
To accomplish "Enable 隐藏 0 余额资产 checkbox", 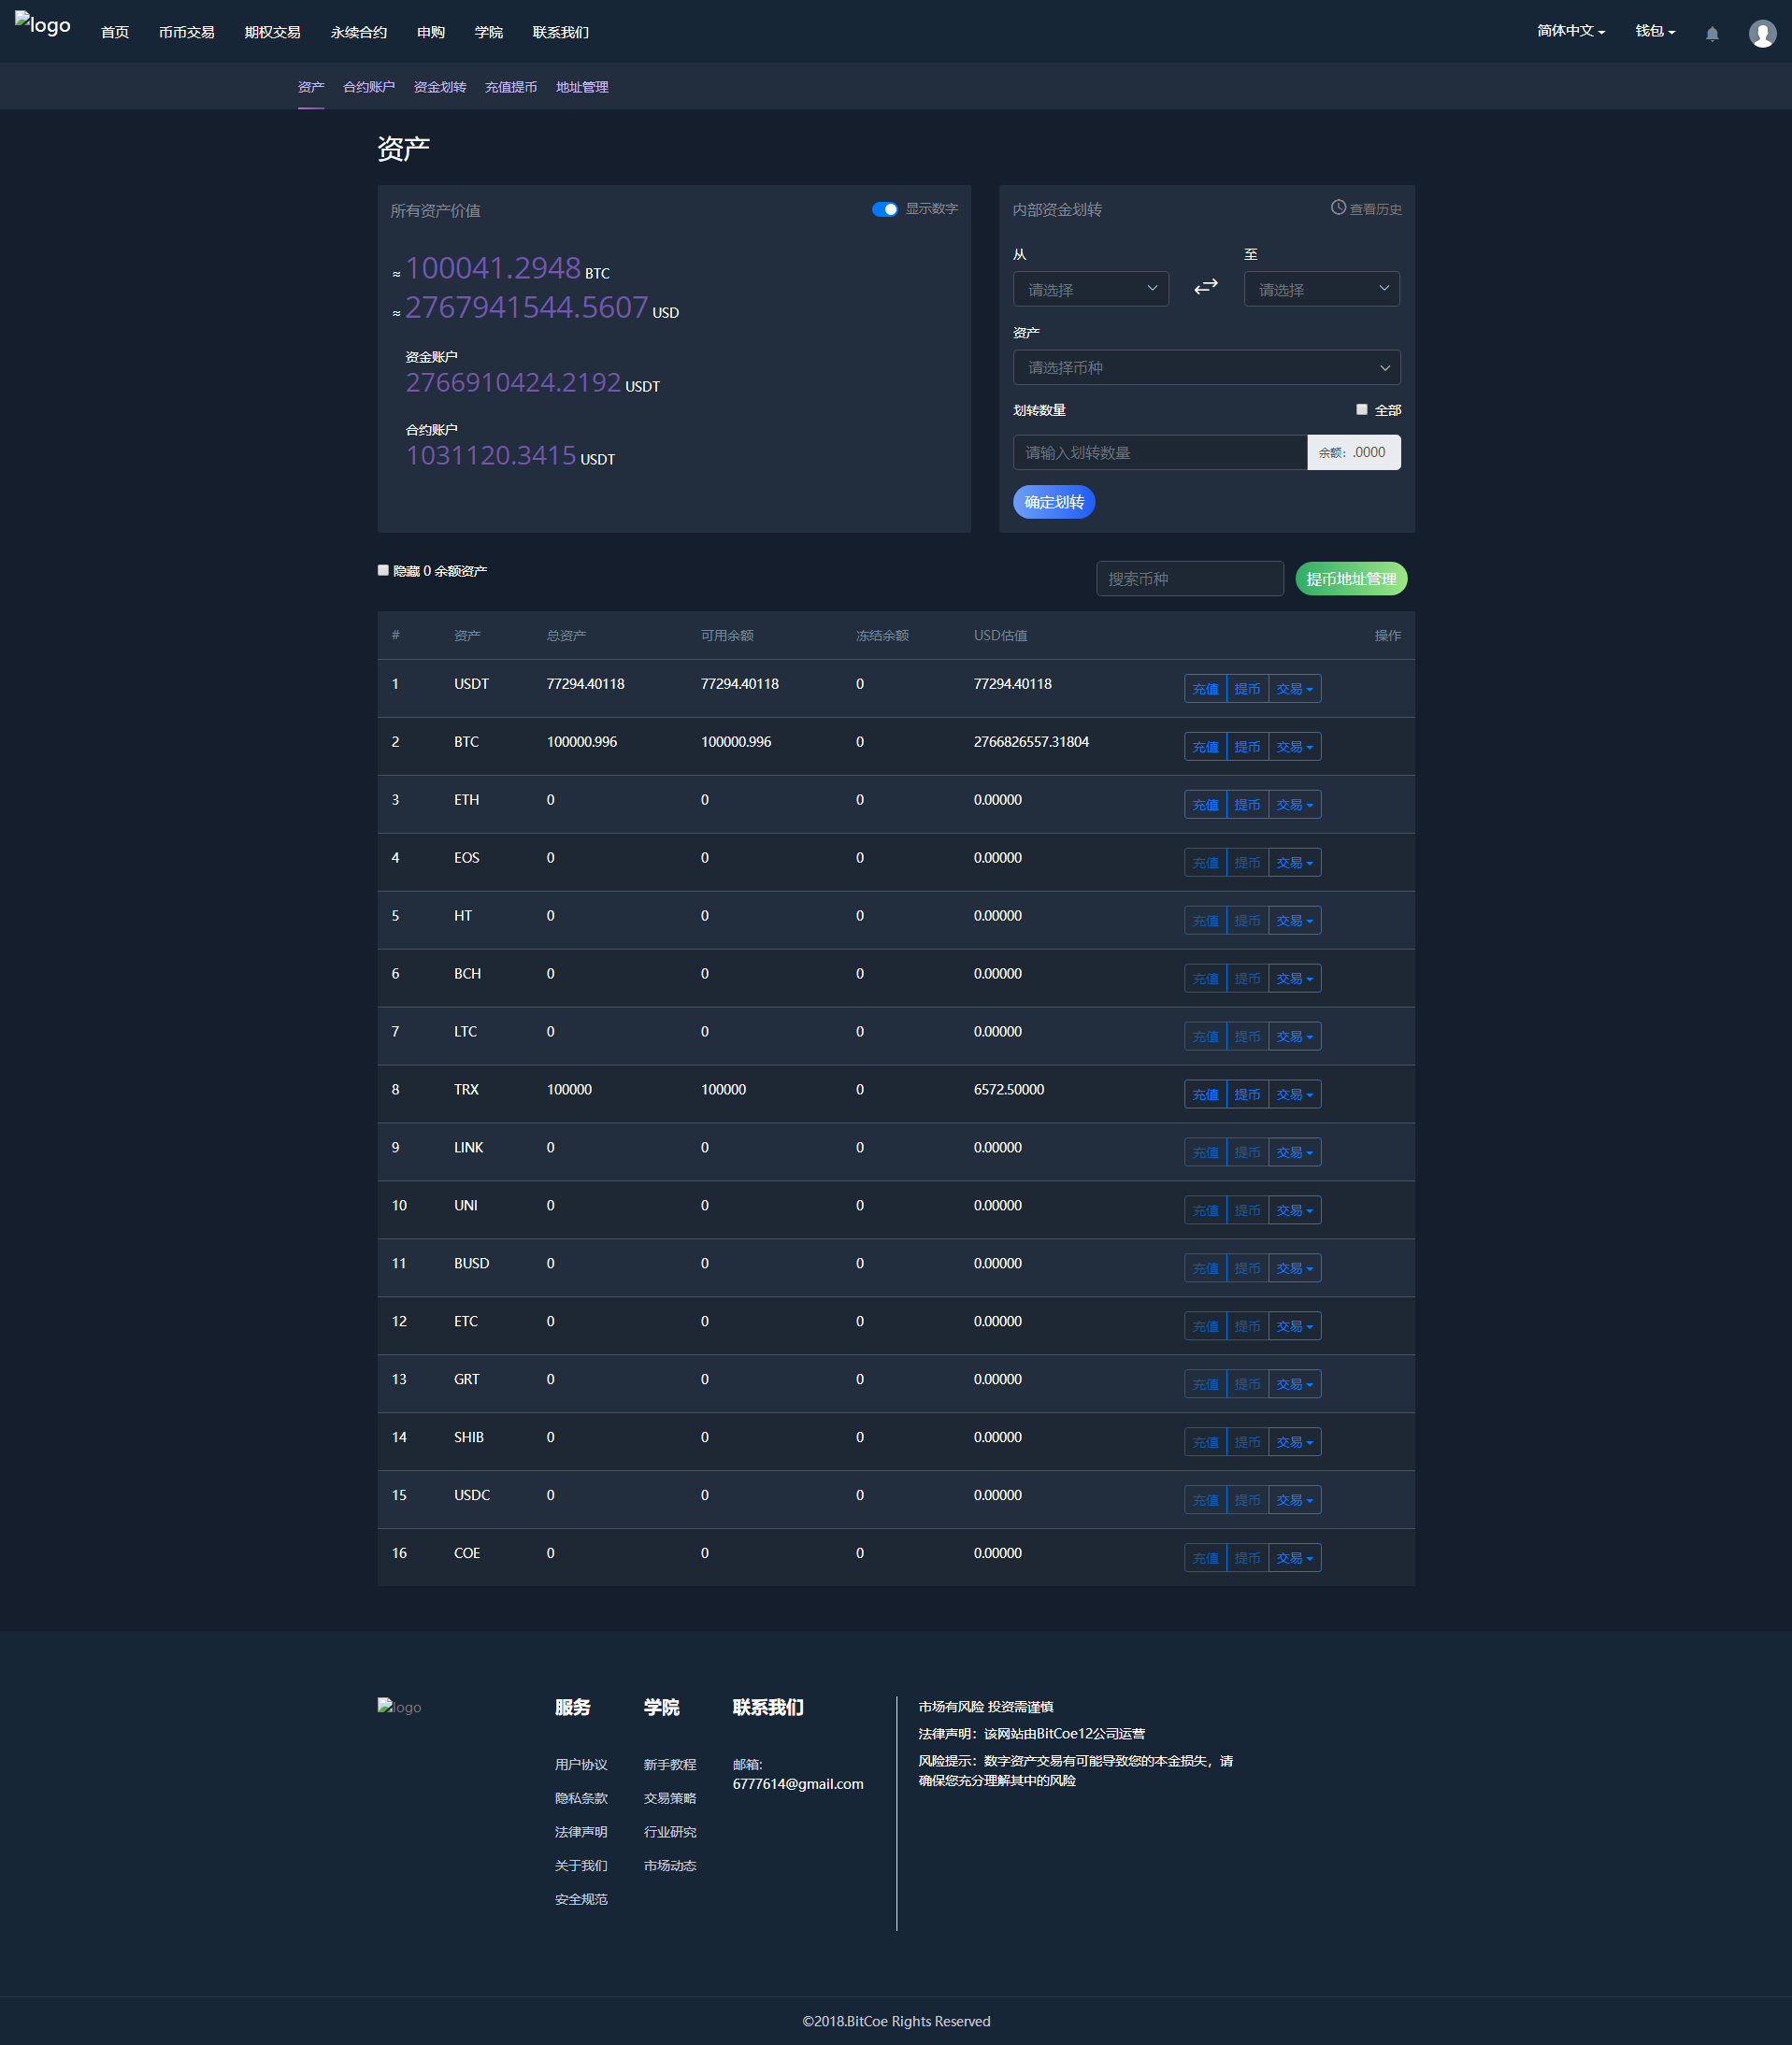I will [x=383, y=570].
